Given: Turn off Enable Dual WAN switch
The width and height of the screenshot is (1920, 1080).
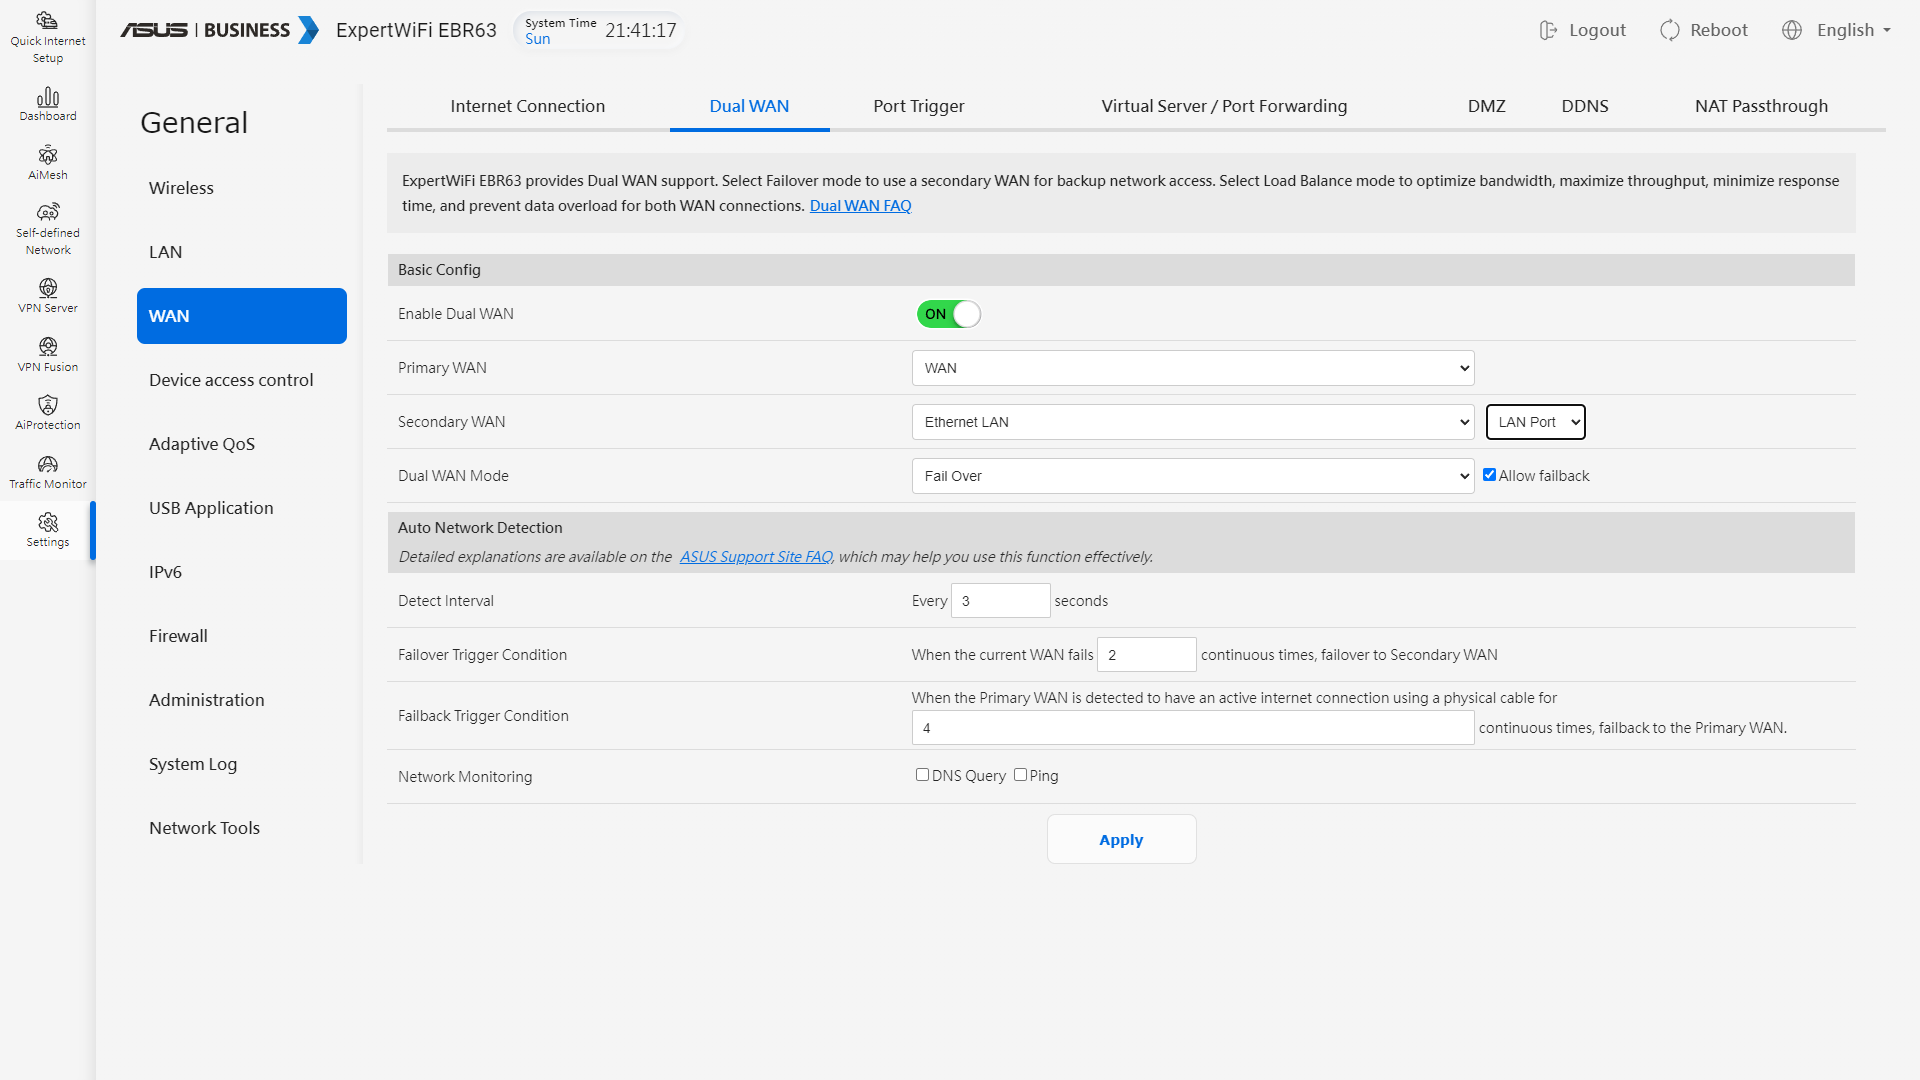Looking at the screenshot, I should [948, 314].
